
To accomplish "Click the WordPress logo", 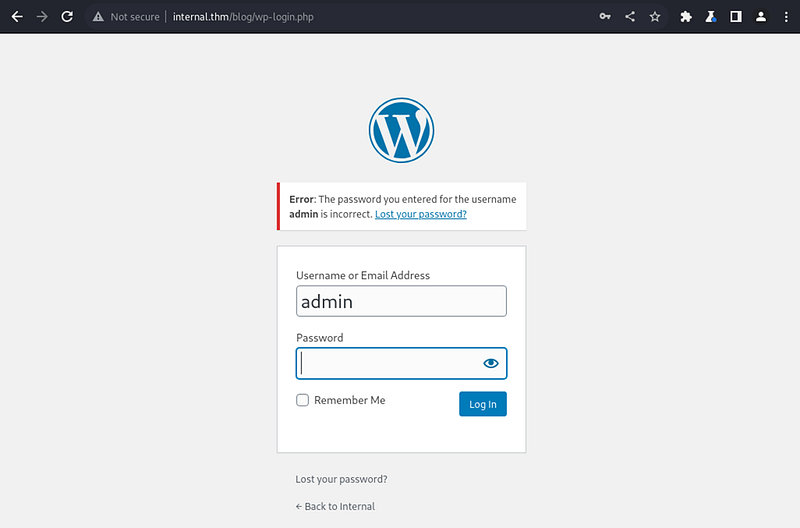I will [x=402, y=131].
